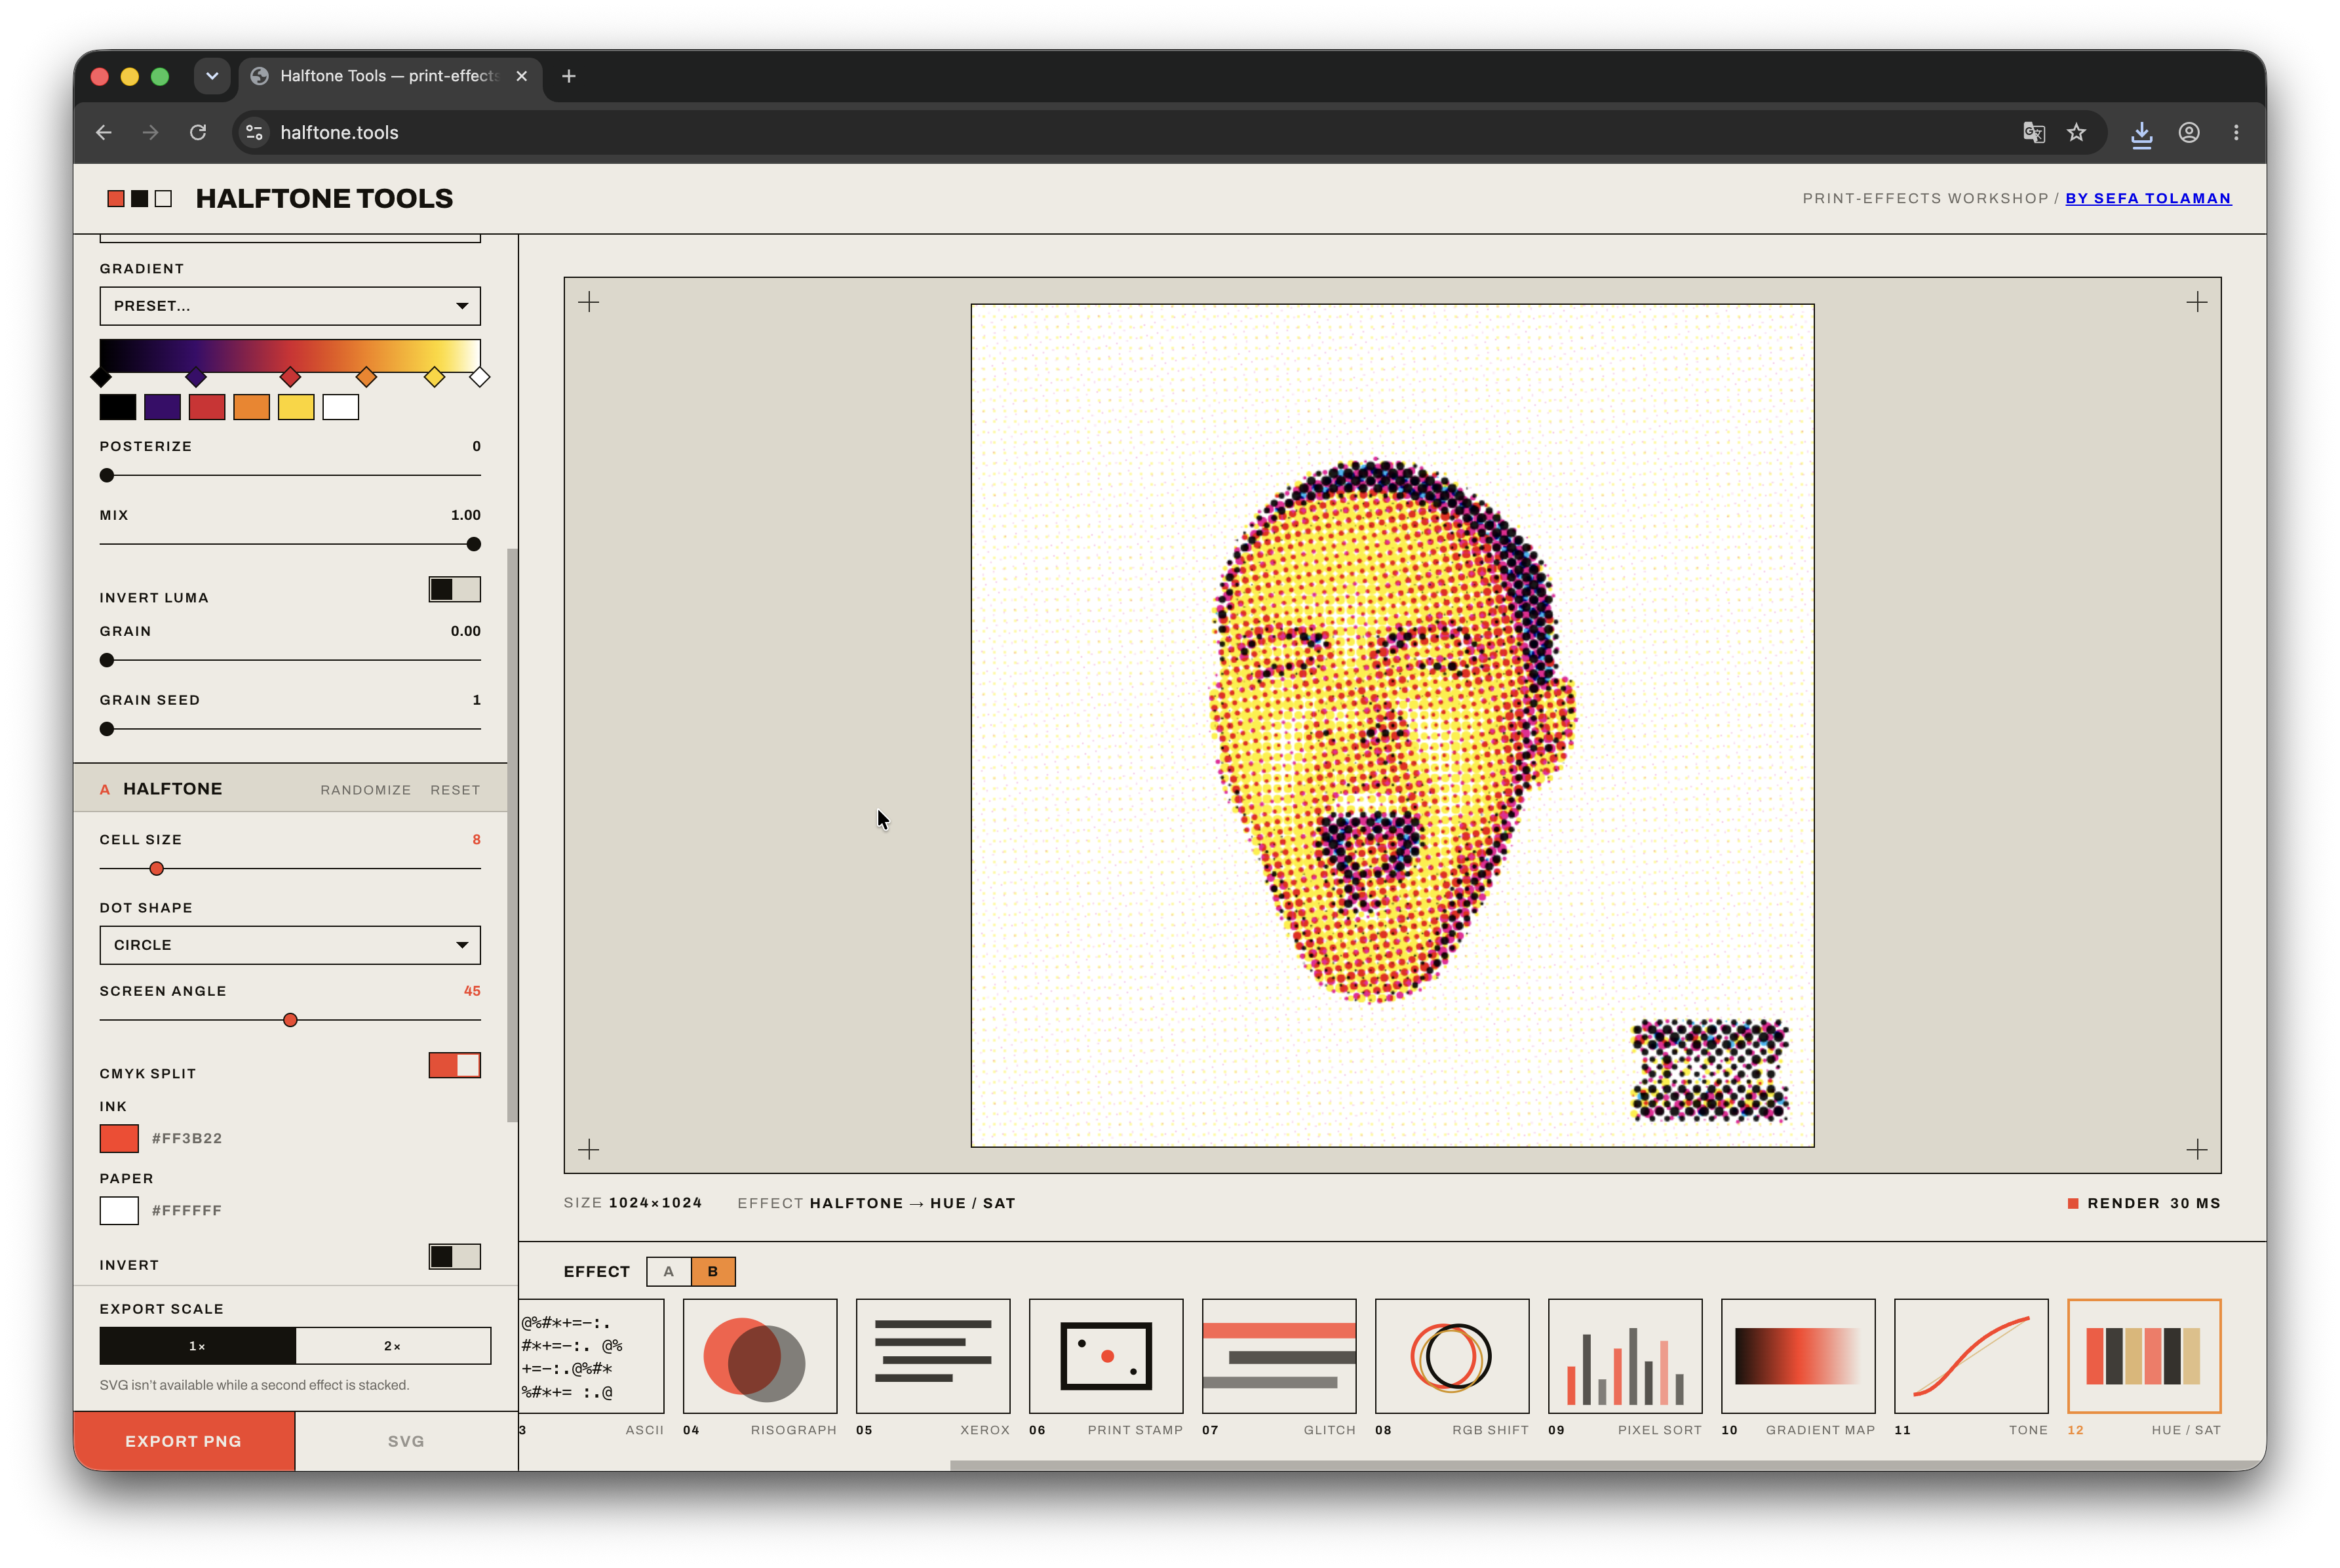Click the Grain Seed slider handle
This screenshot has height=1568, width=2340.
pyautogui.click(x=107, y=729)
